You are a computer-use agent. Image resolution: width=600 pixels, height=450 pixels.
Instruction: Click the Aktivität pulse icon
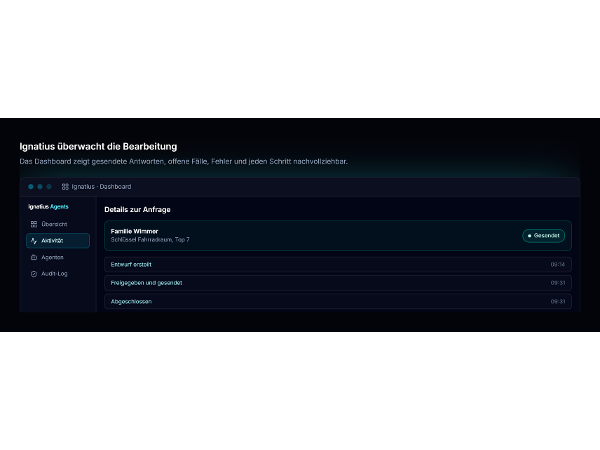[34, 241]
